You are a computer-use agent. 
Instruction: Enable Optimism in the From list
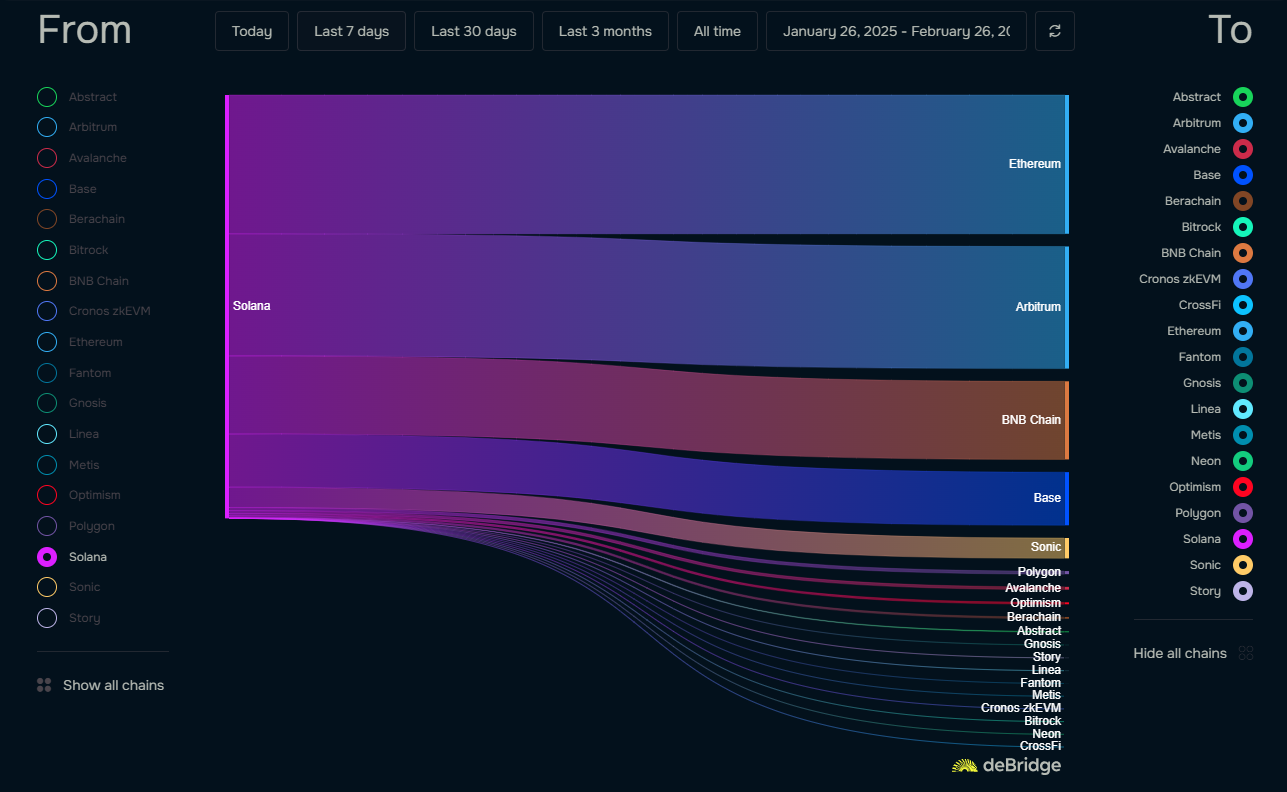click(x=47, y=495)
